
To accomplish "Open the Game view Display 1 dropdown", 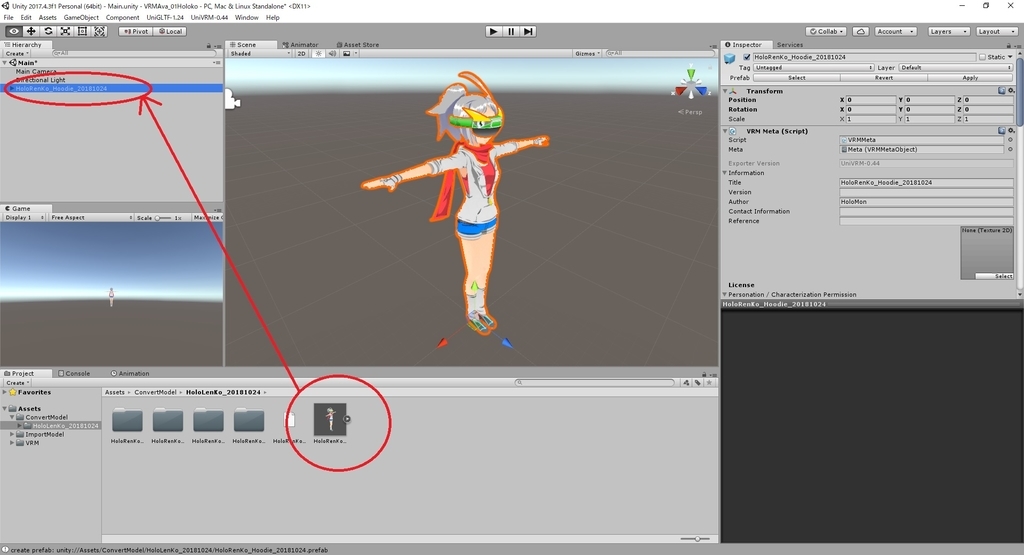I will click(x=25, y=217).
